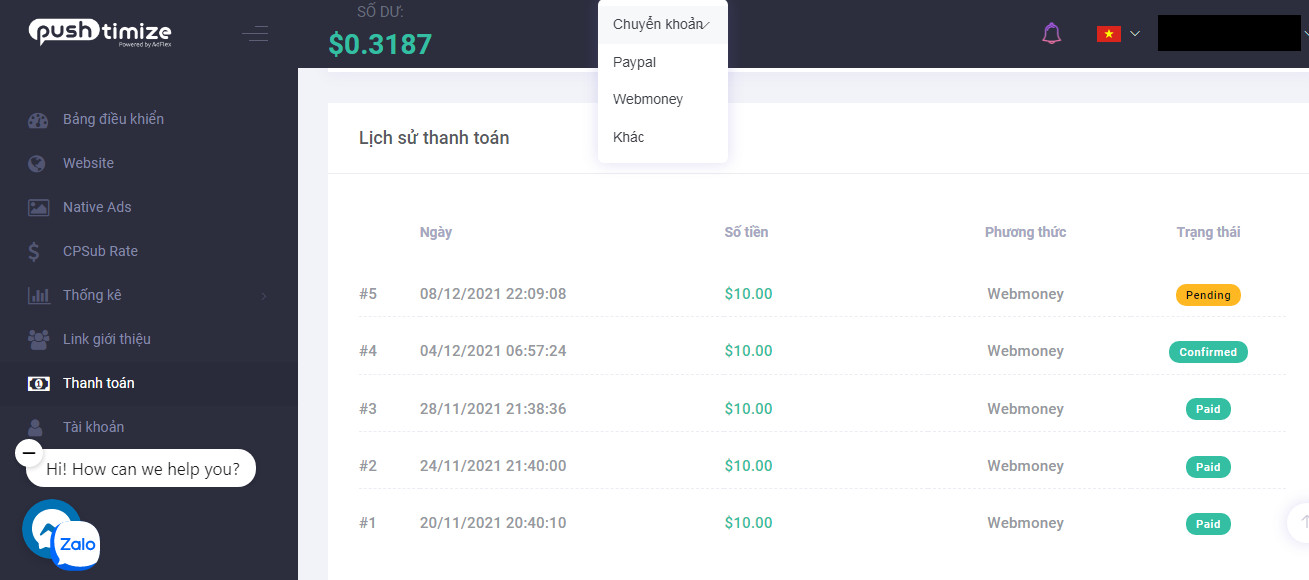Click the Bảng điều khiển dashboard icon

pyautogui.click(x=38, y=120)
